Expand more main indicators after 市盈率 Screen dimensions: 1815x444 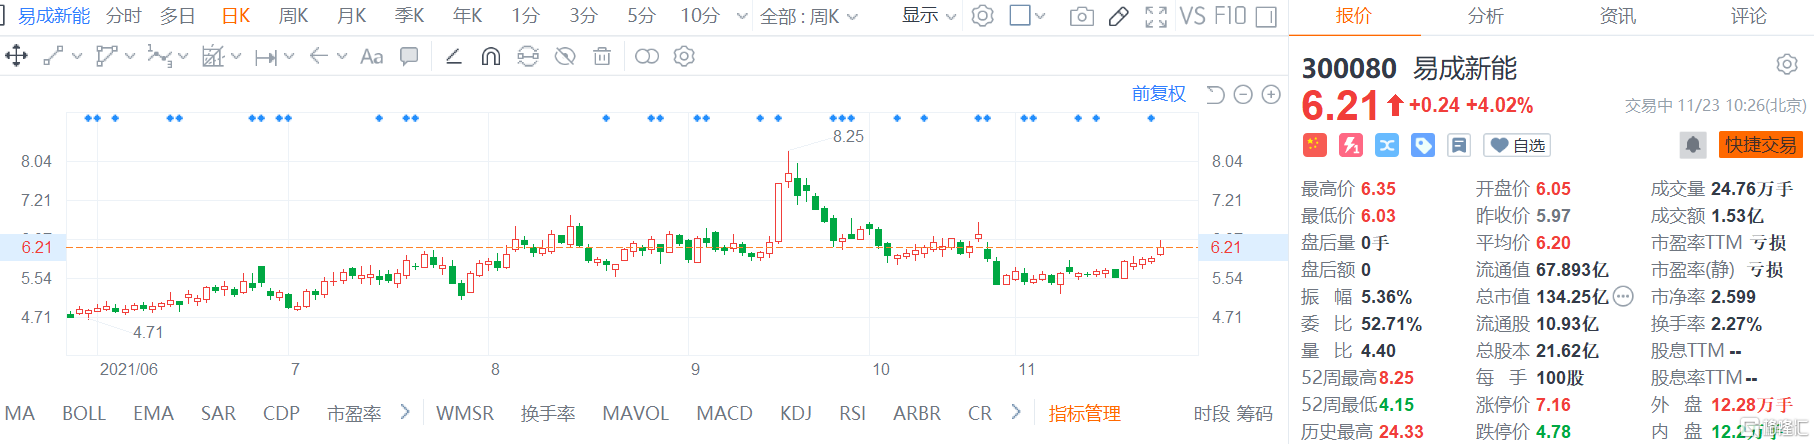click(405, 412)
